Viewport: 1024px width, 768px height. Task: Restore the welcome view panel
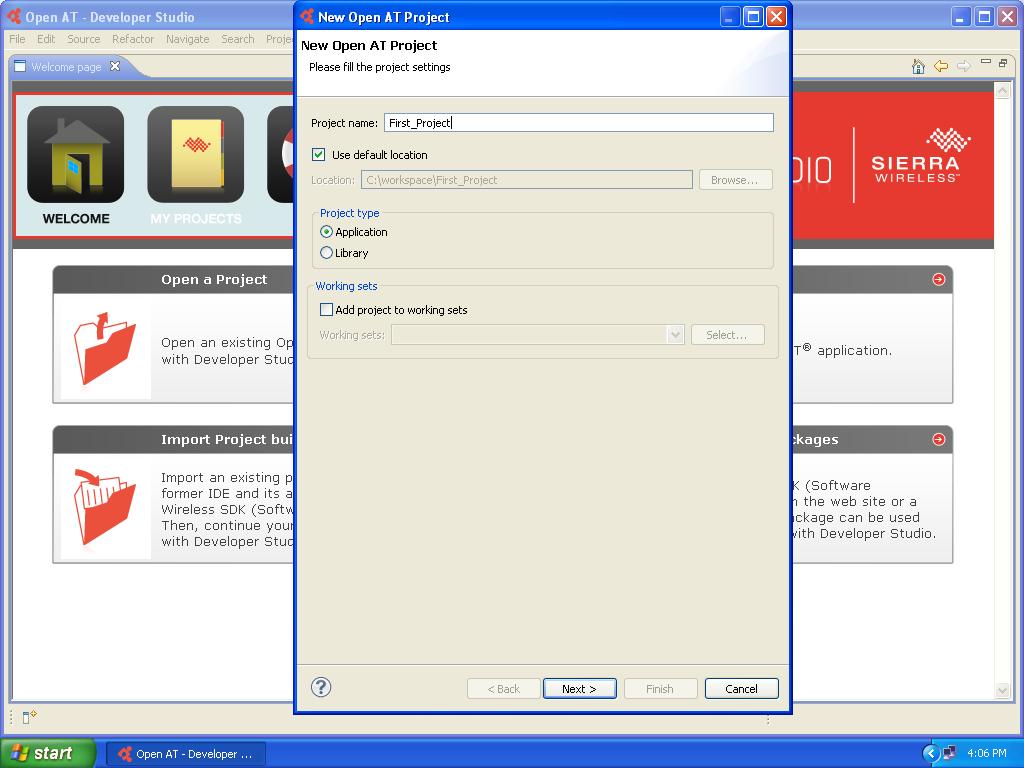[x=1003, y=63]
